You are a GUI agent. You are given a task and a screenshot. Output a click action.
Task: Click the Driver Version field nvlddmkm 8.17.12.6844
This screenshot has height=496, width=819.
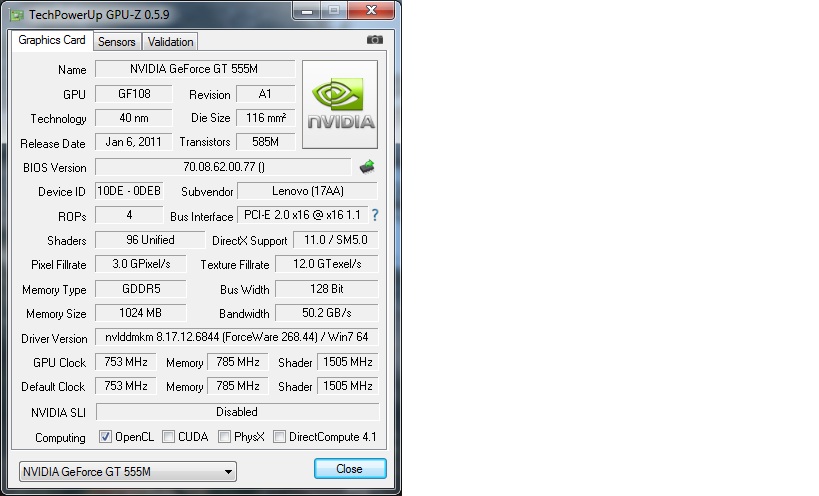pos(237,337)
